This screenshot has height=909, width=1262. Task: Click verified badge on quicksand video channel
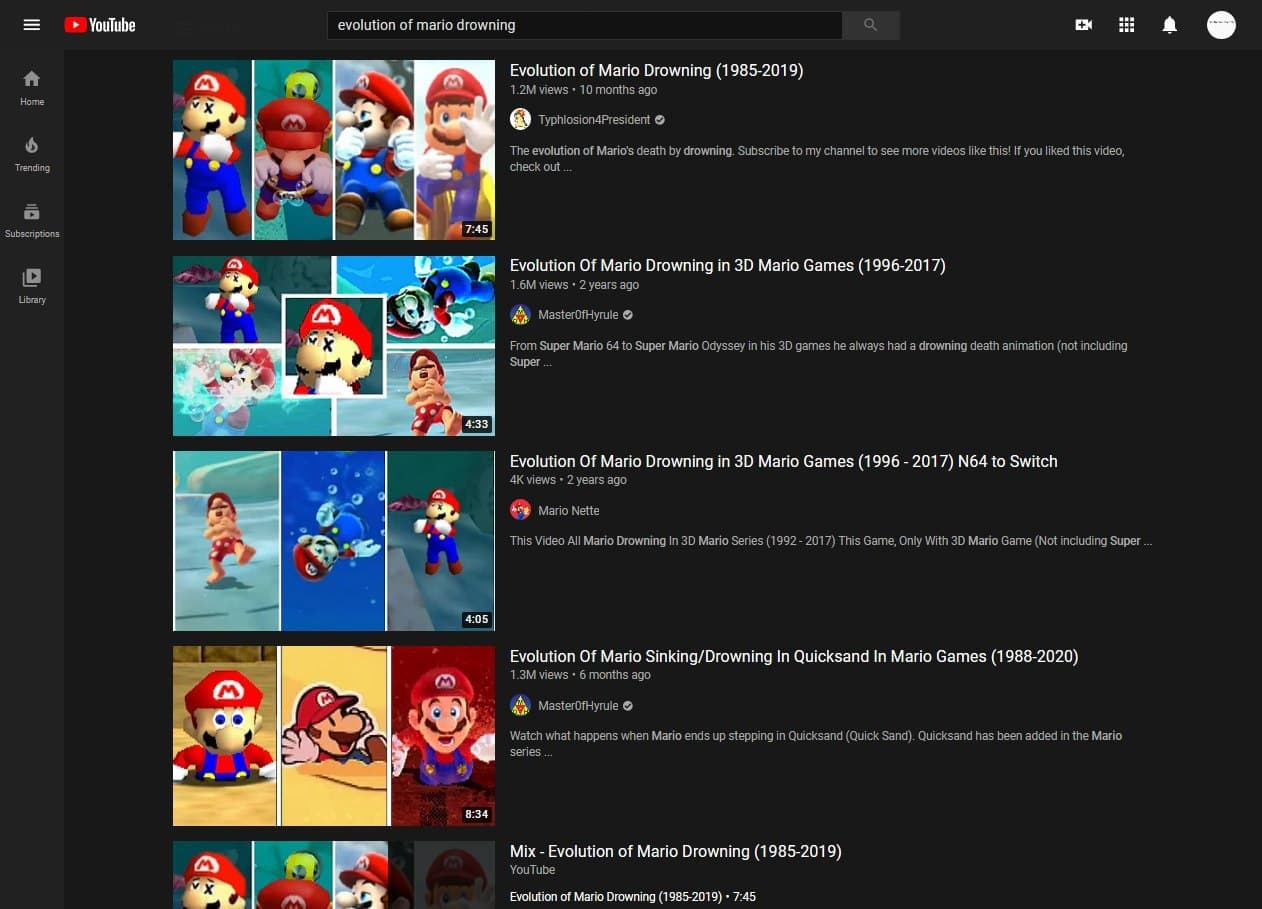point(628,705)
